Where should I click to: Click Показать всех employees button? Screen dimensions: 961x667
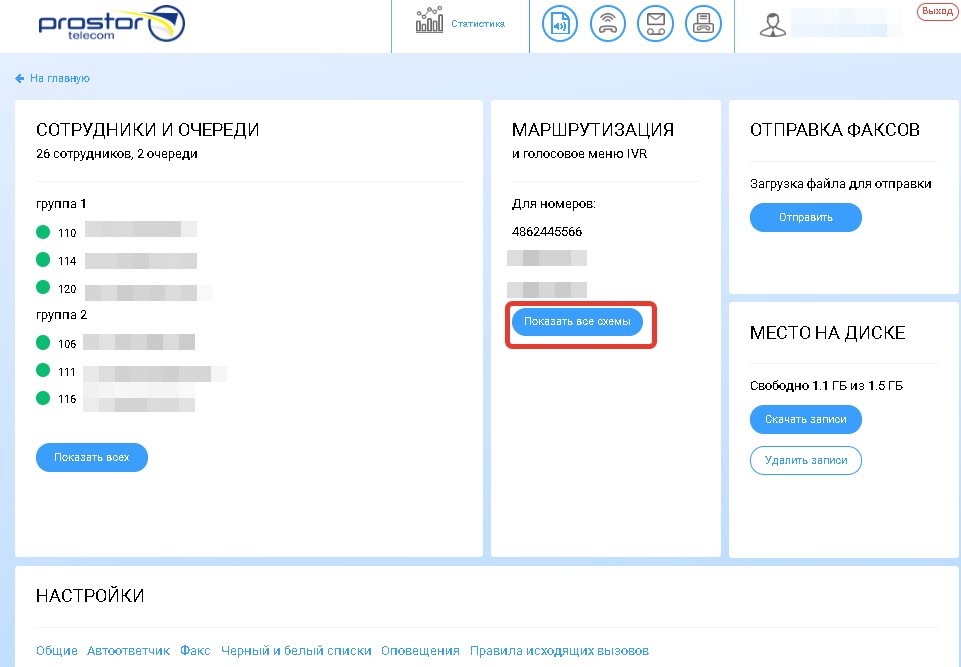92,457
